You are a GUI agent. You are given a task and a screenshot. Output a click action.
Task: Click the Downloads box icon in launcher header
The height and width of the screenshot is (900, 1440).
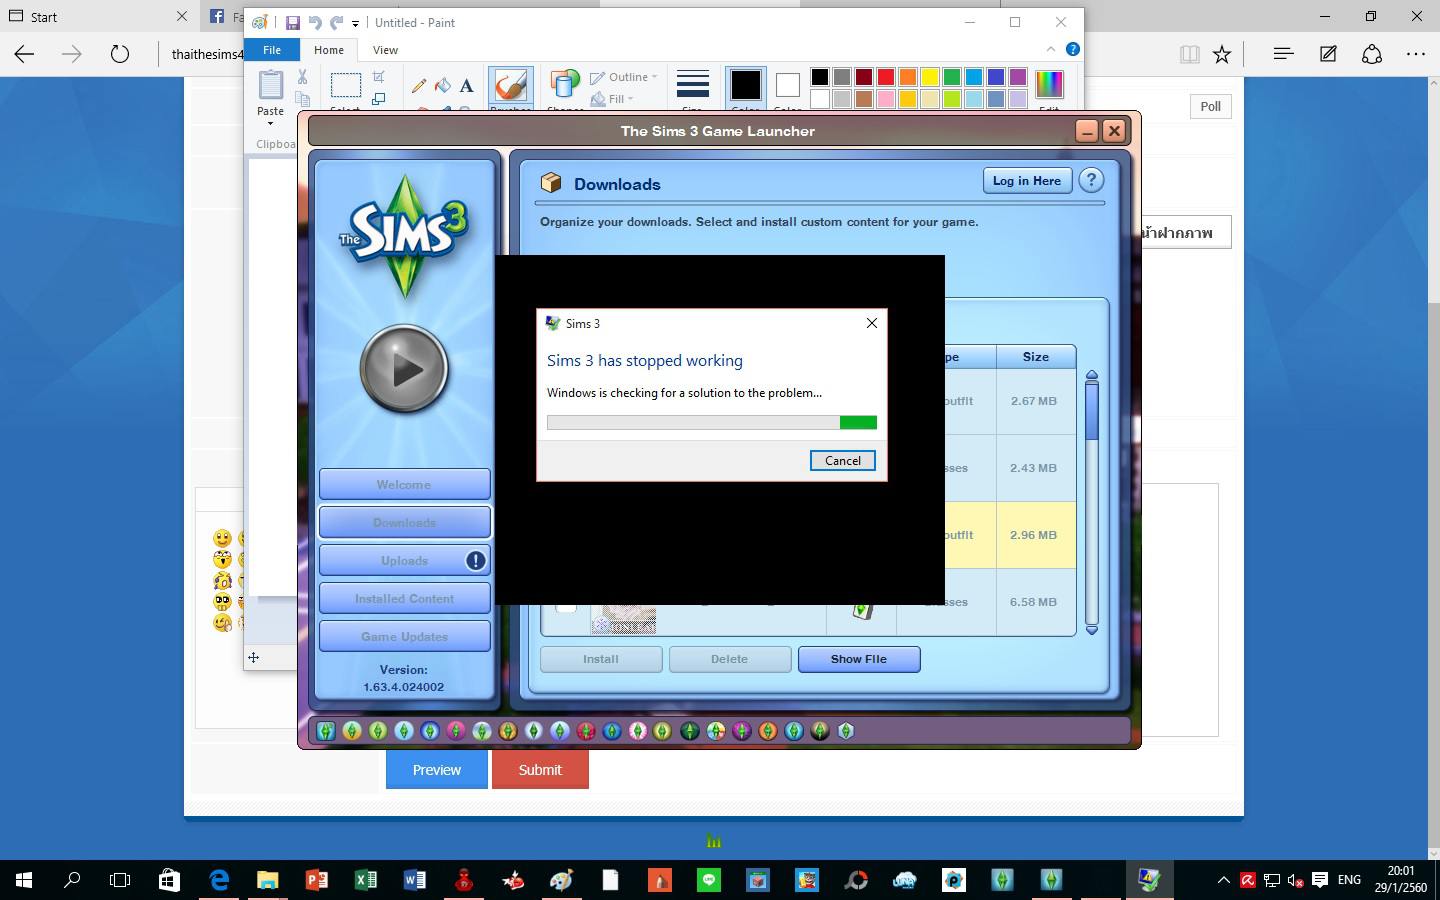tap(551, 183)
